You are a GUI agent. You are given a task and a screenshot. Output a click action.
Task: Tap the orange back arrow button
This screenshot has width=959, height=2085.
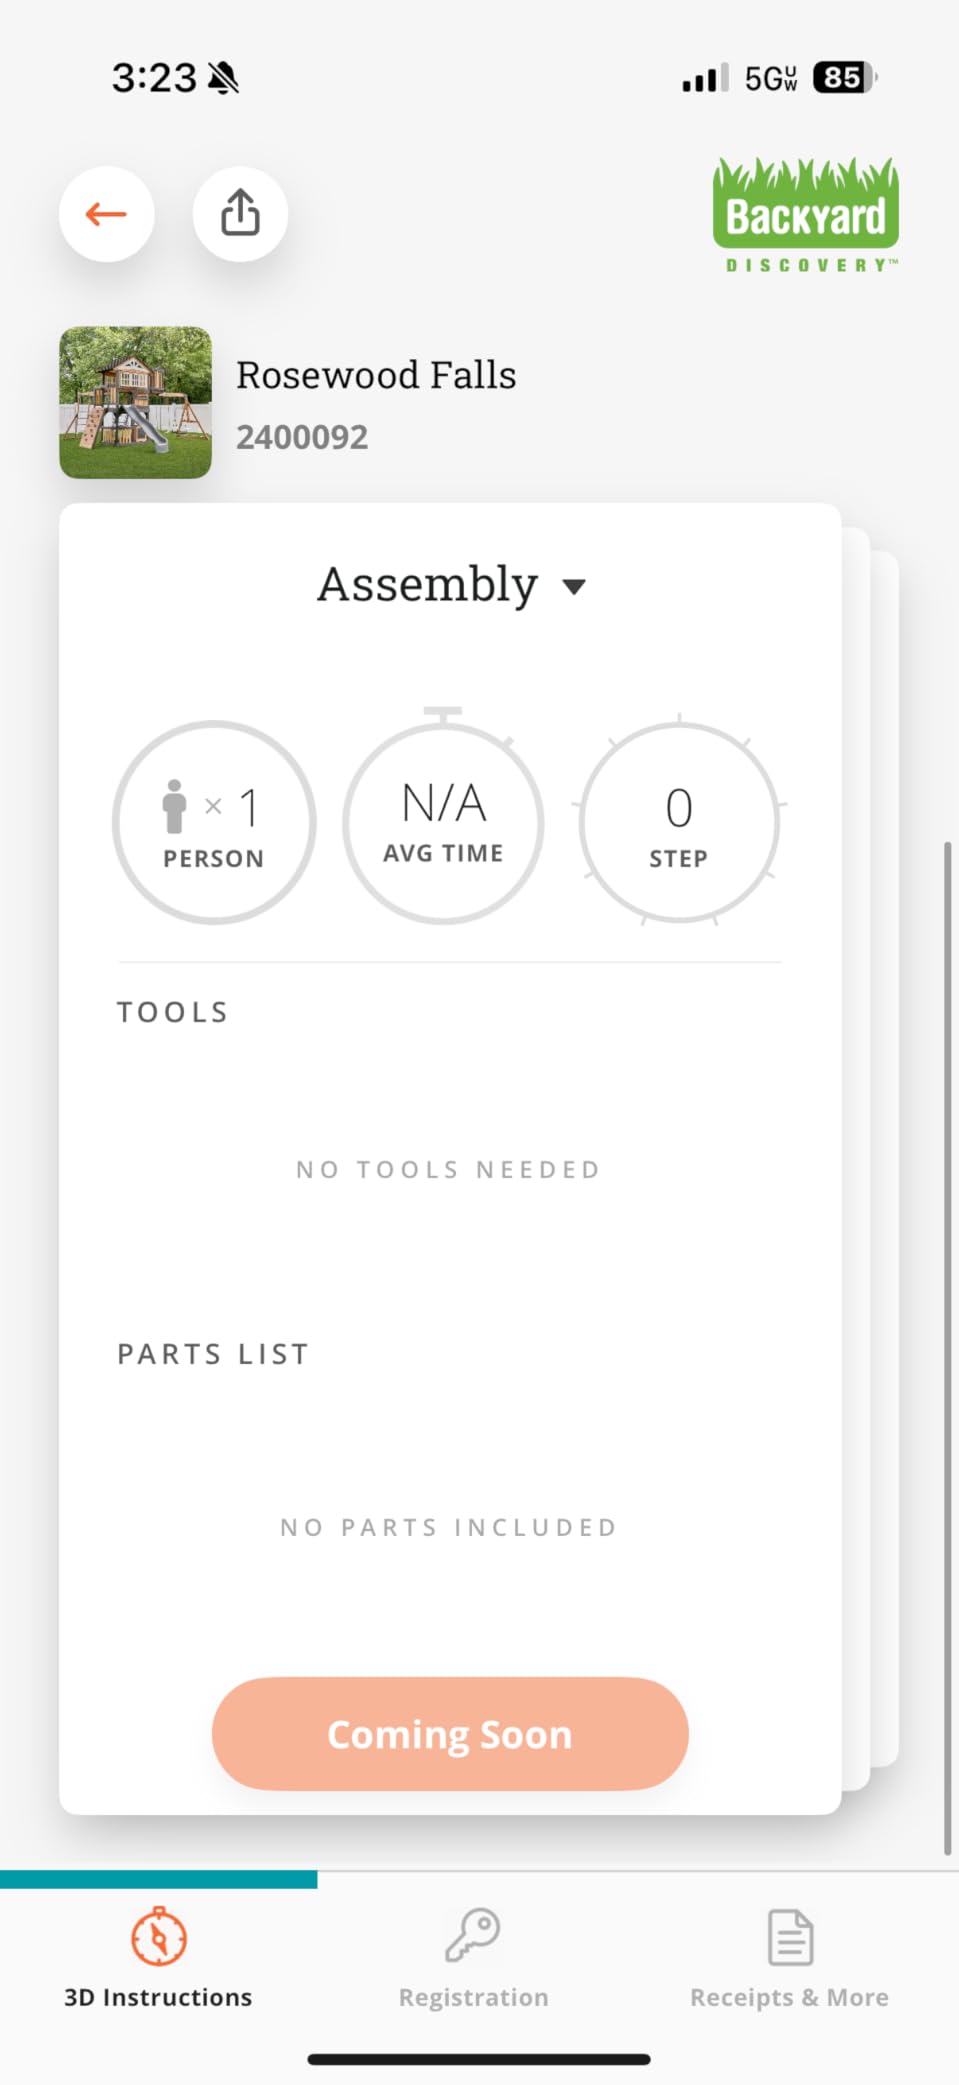[106, 214]
